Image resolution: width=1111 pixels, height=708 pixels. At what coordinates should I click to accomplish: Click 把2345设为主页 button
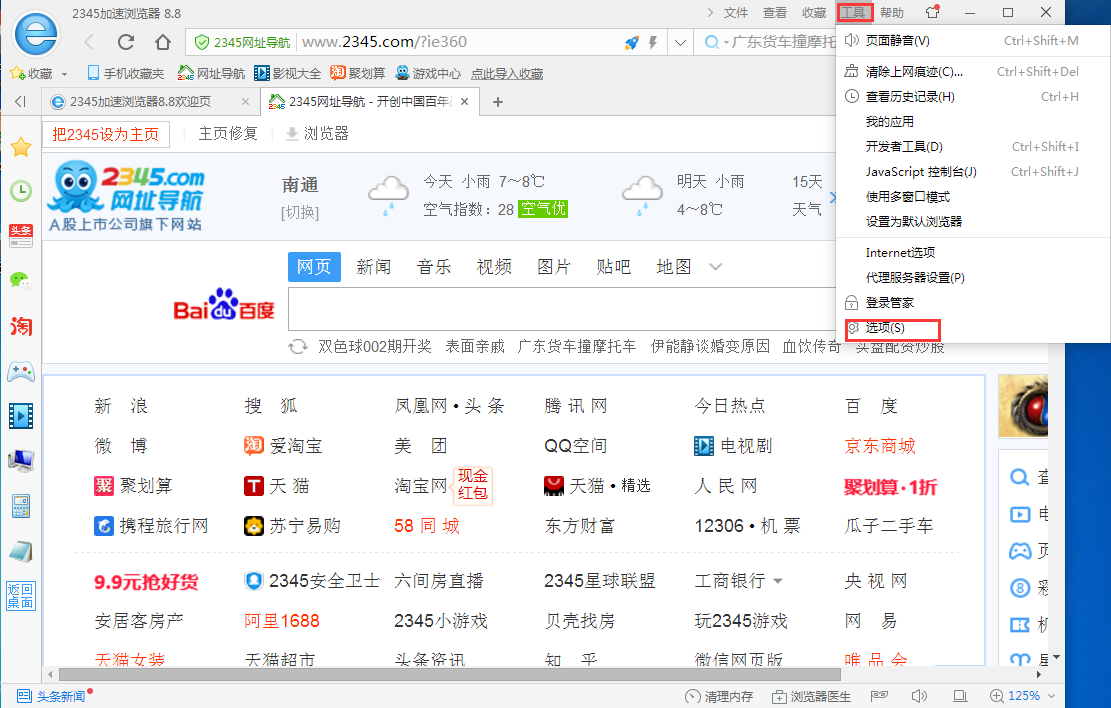[x=106, y=134]
